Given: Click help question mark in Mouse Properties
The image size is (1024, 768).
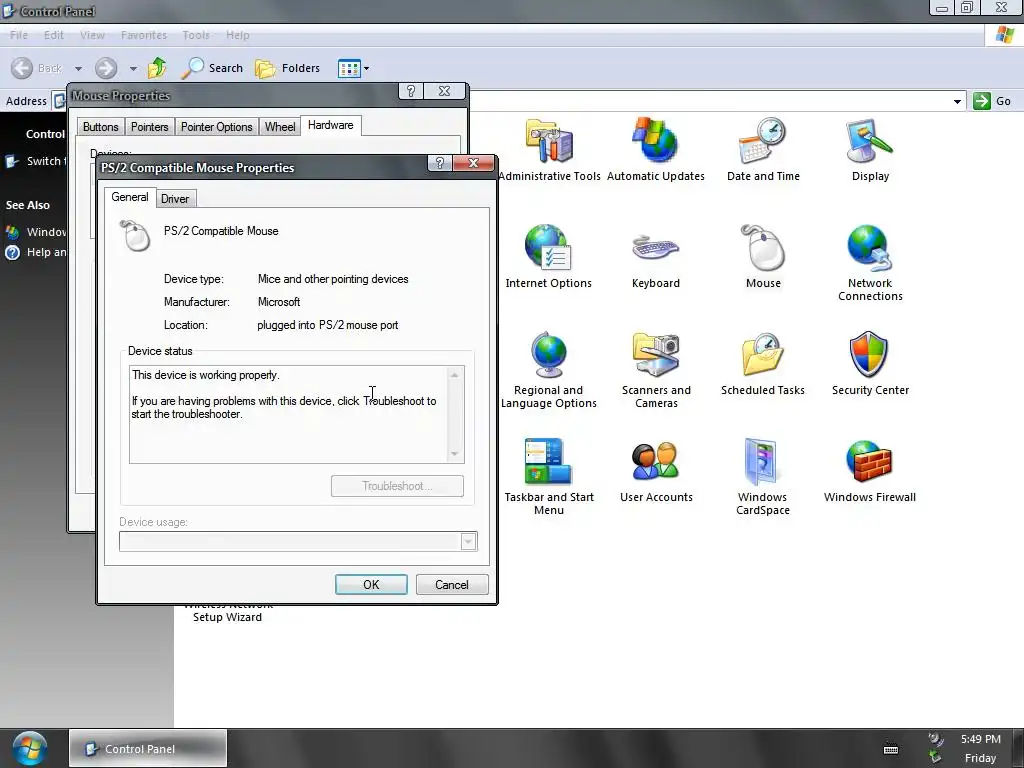Looking at the screenshot, I should [x=411, y=91].
